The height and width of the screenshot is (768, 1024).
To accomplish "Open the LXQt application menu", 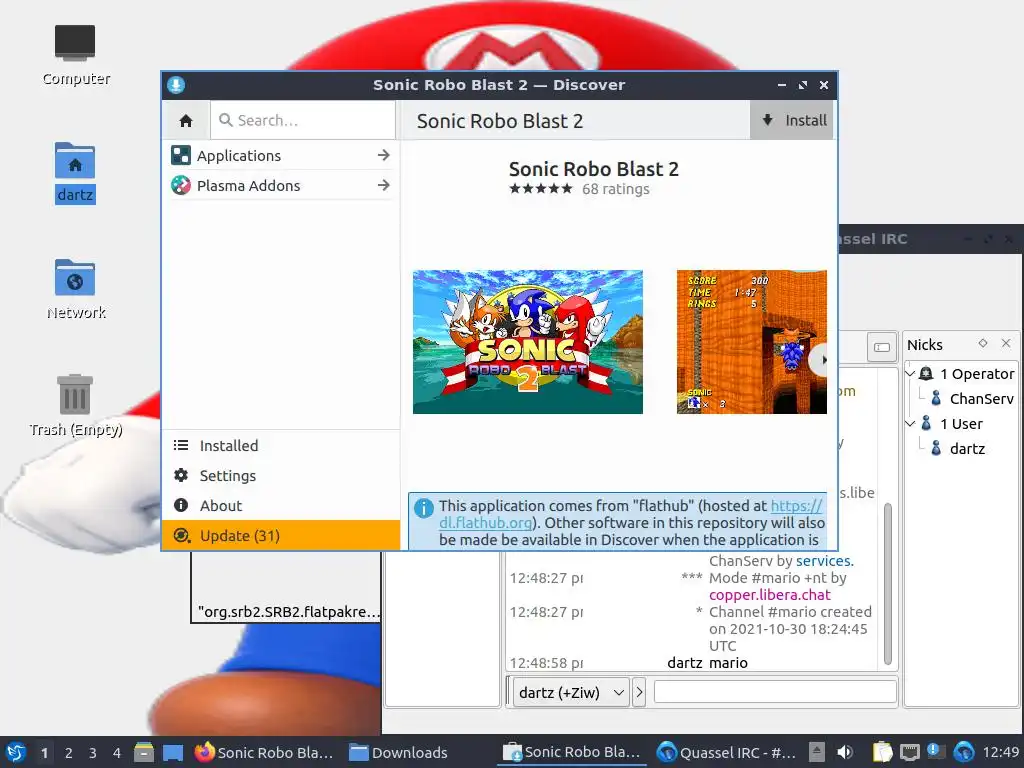I will point(16,752).
